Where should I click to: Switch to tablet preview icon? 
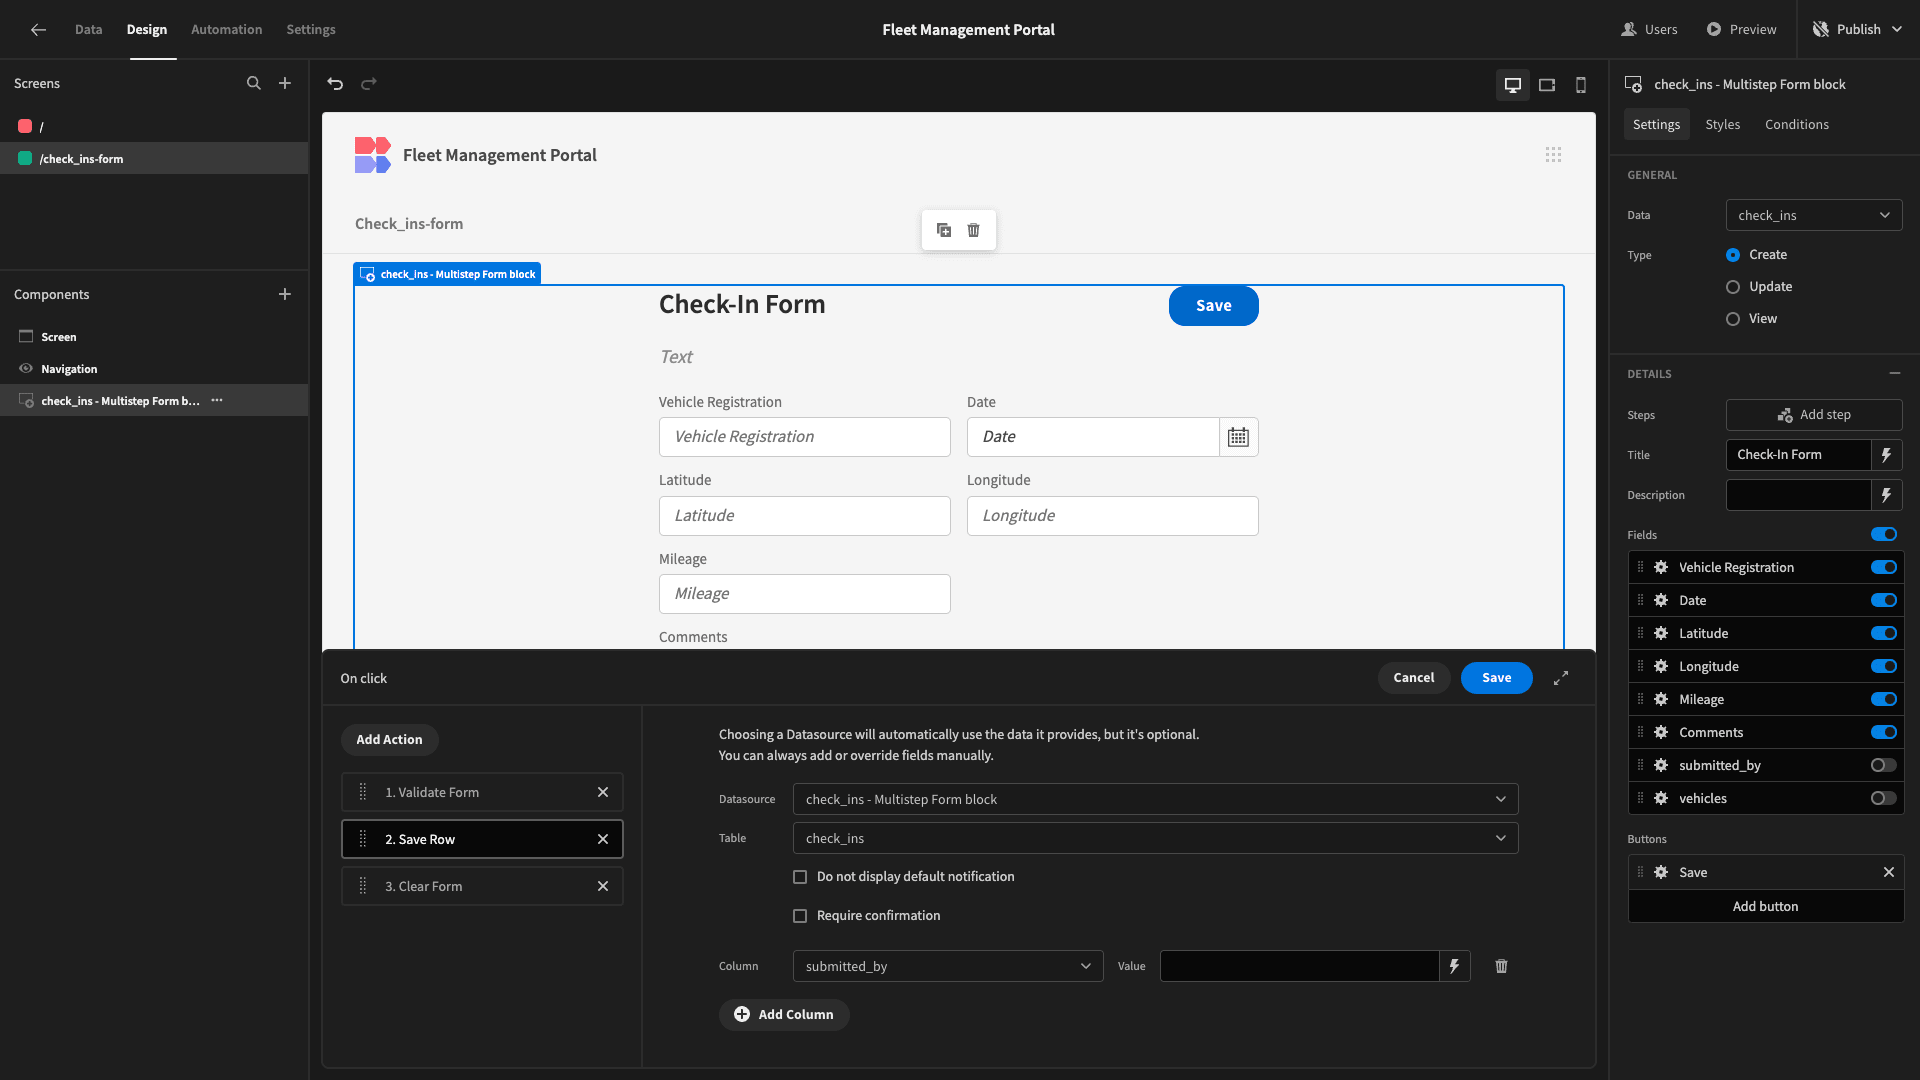point(1547,85)
